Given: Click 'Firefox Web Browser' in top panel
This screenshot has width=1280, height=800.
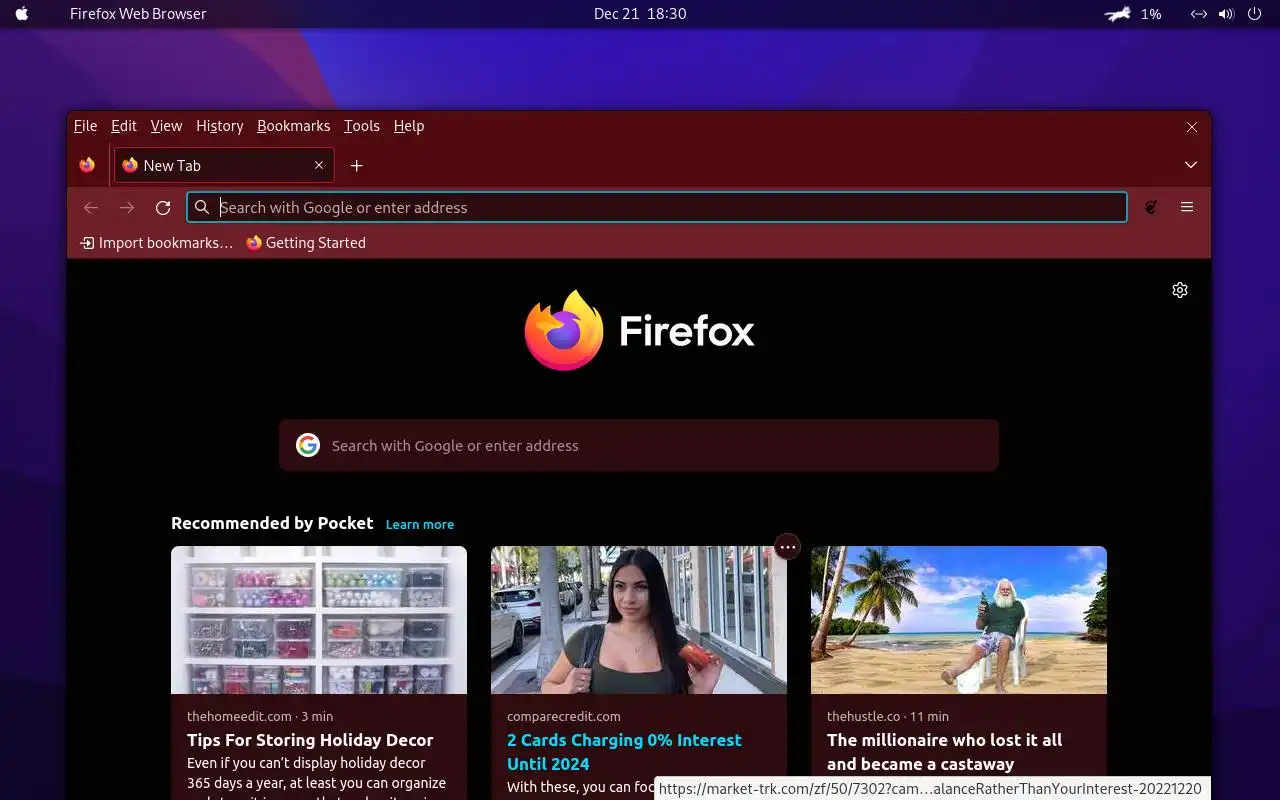Looking at the screenshot, I should 138,14.
